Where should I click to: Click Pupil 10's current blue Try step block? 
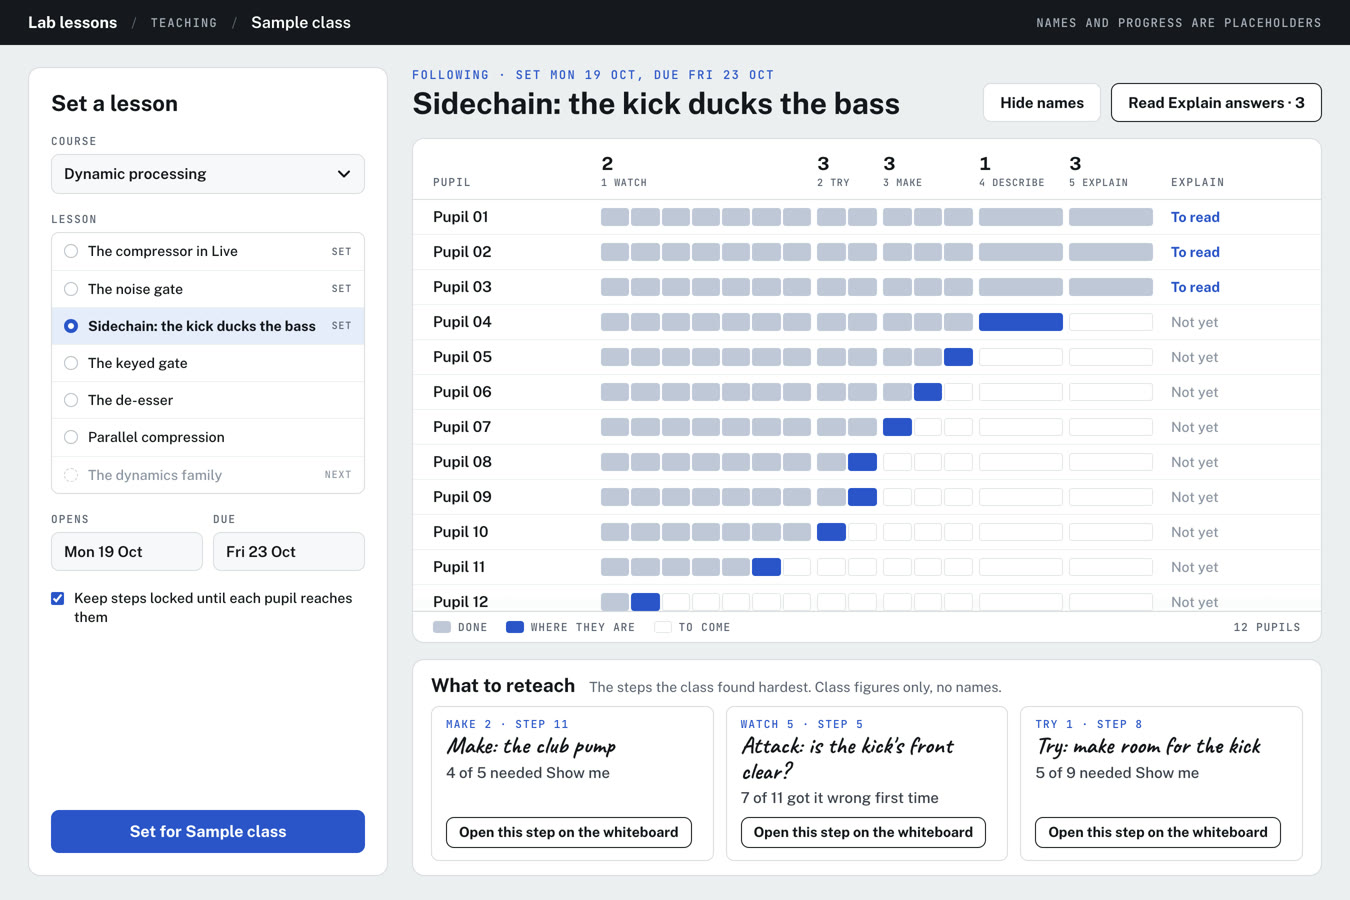click(831, 532)
